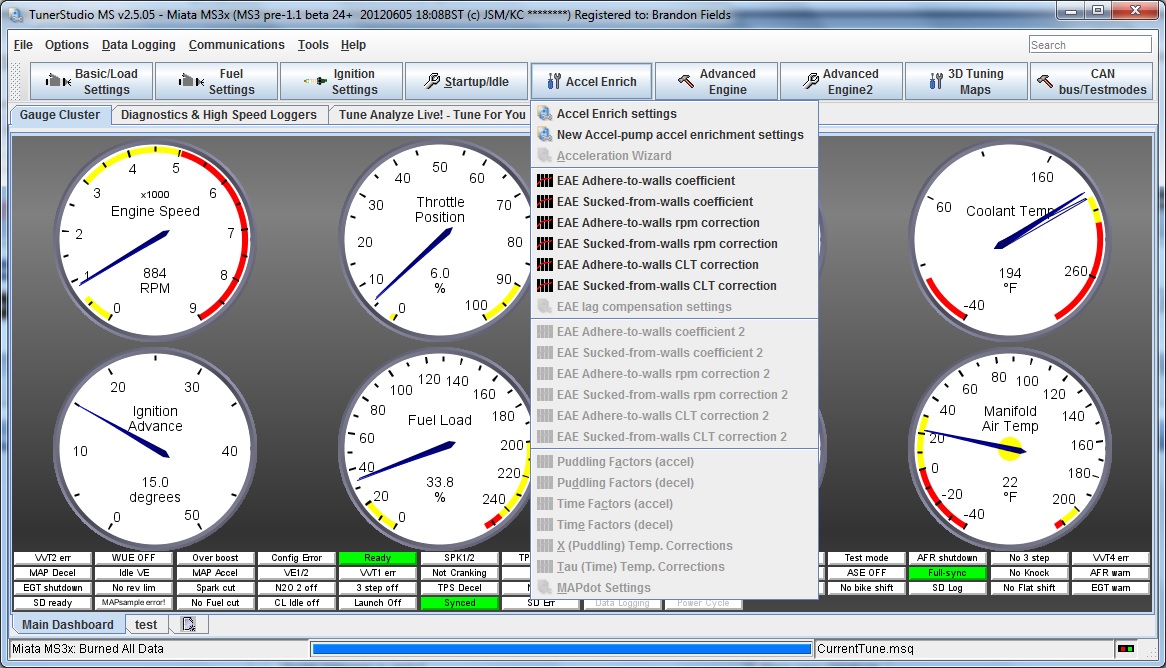
Task: Collapse the Accel Enrich dropdown button
Action: pos(591,81)
